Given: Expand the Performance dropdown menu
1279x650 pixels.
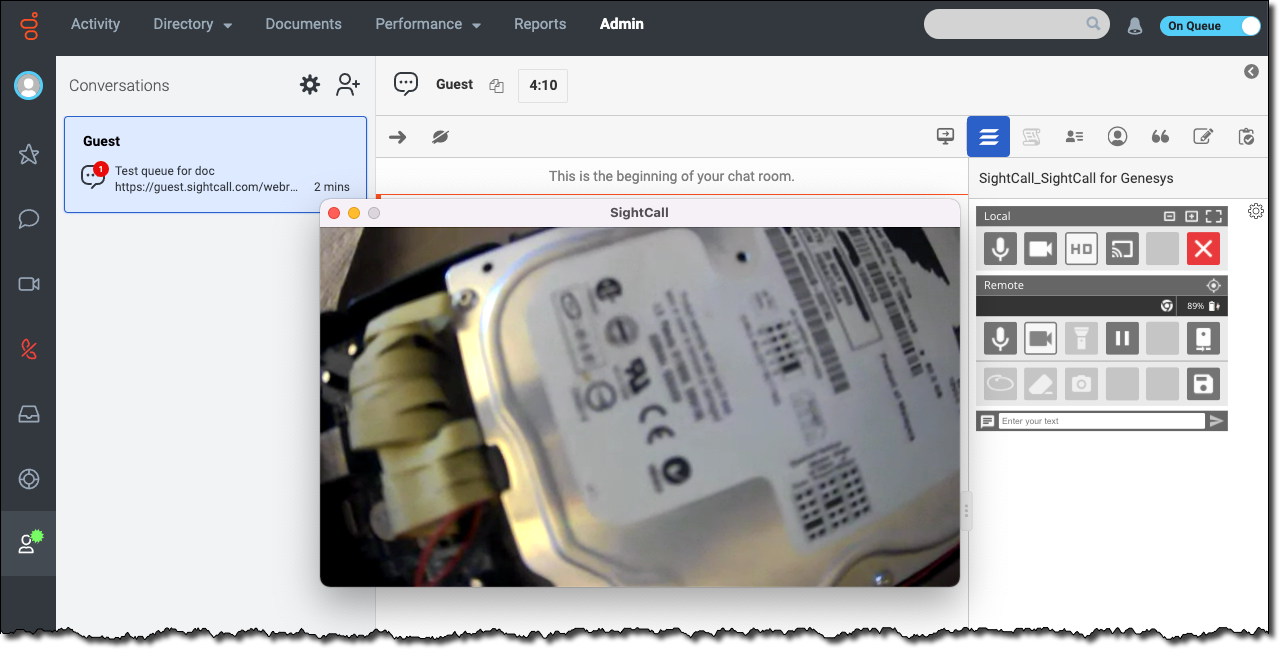Looking at the screenshot, I should pyautogui.click(x=427, y=24).
